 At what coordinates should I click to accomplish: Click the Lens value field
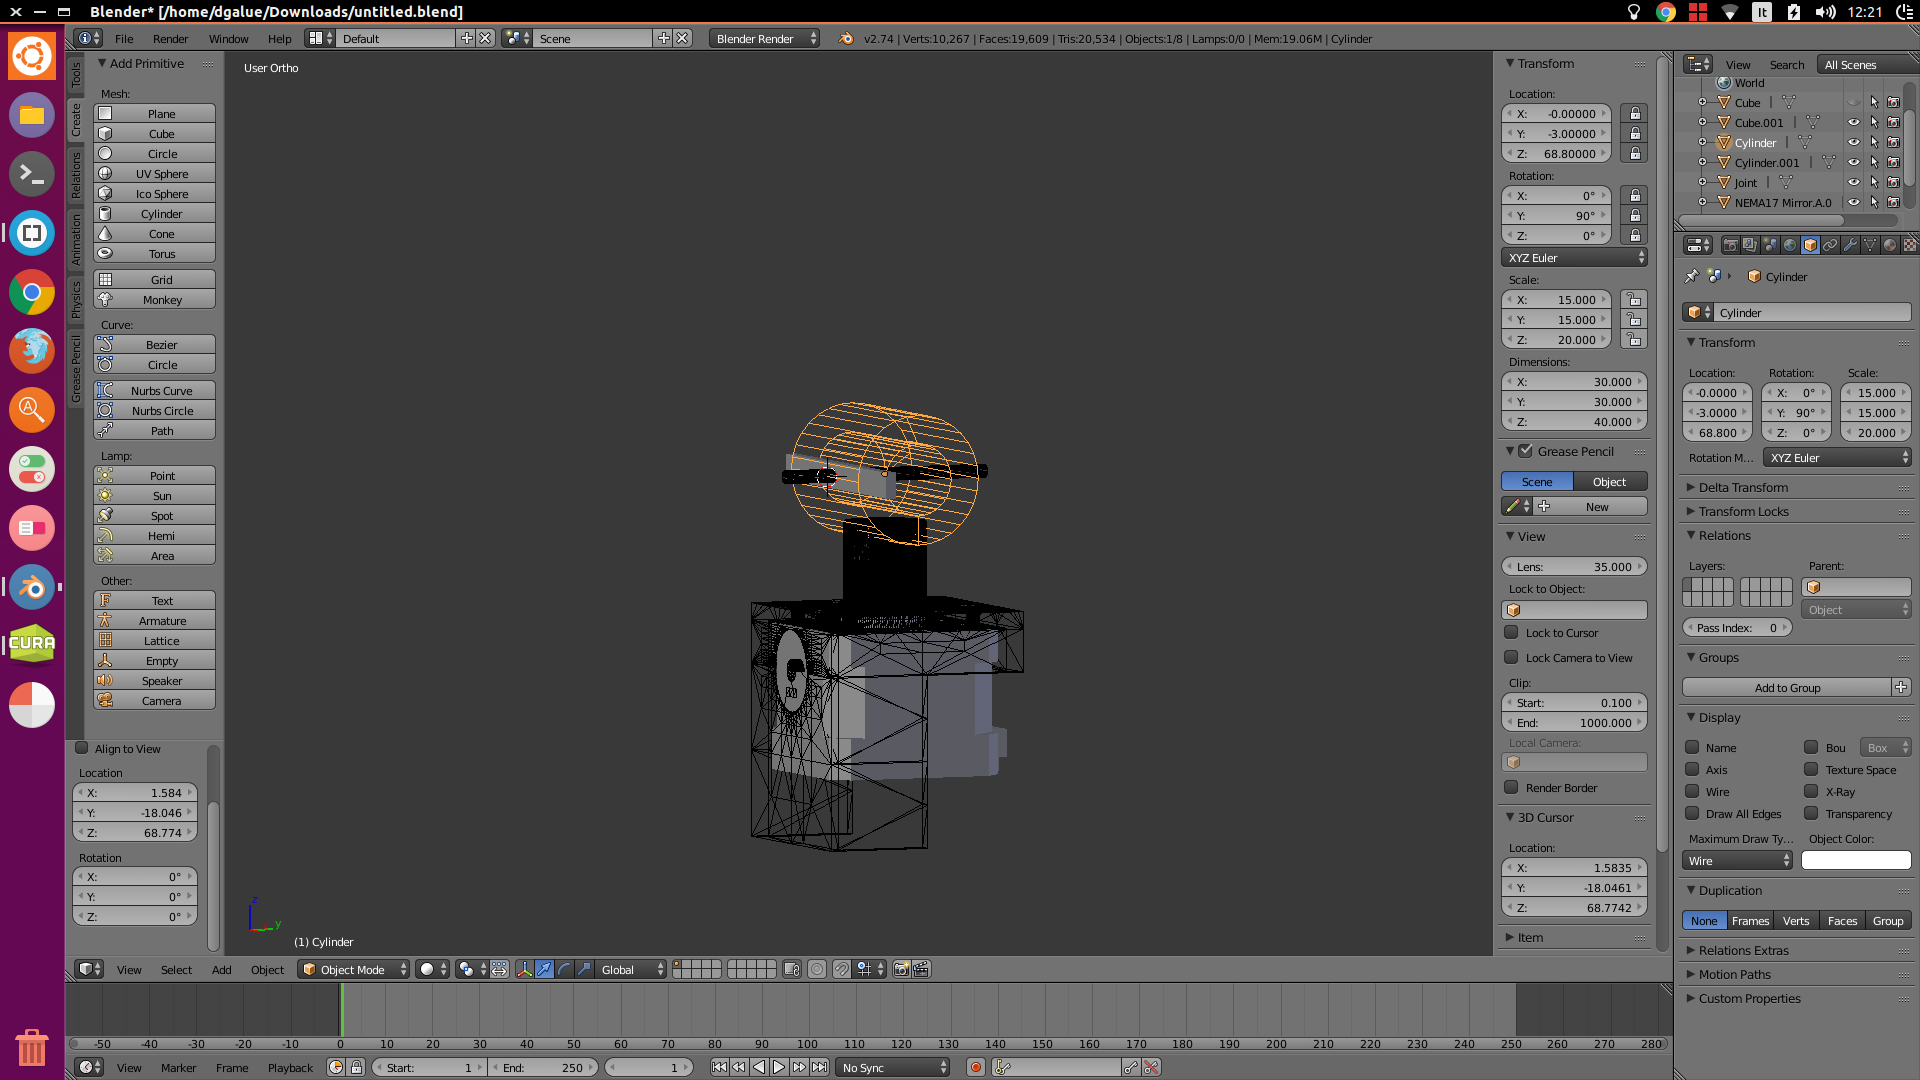[x=1574, y=566]
